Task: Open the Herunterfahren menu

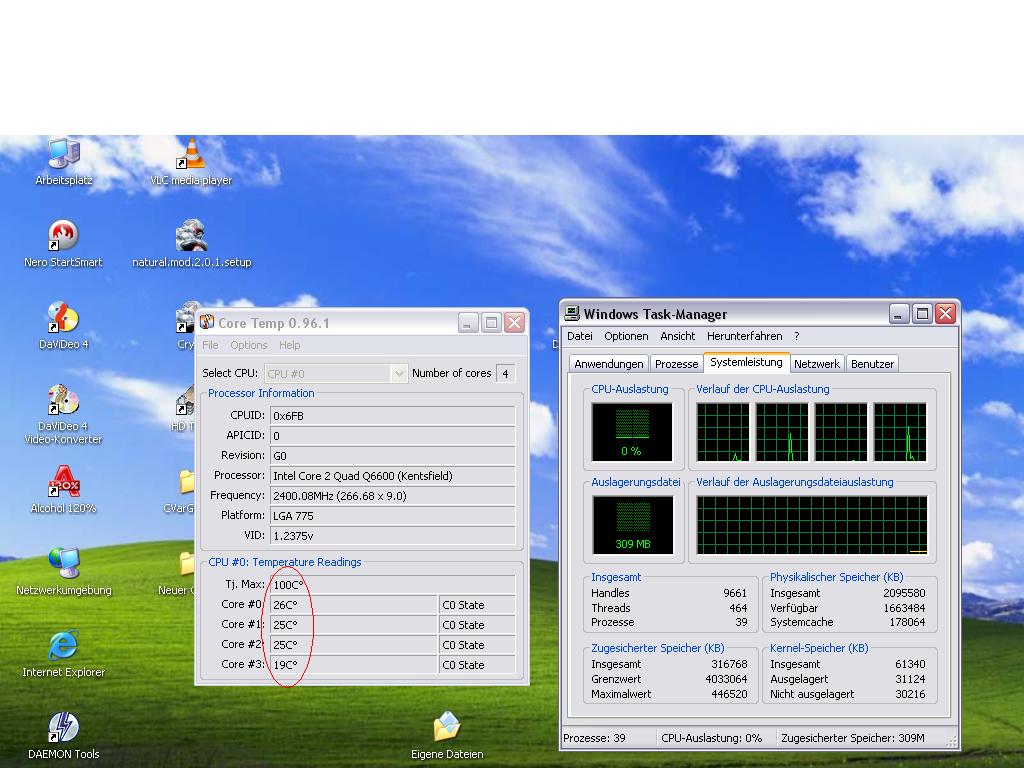Action: point(744,336)
